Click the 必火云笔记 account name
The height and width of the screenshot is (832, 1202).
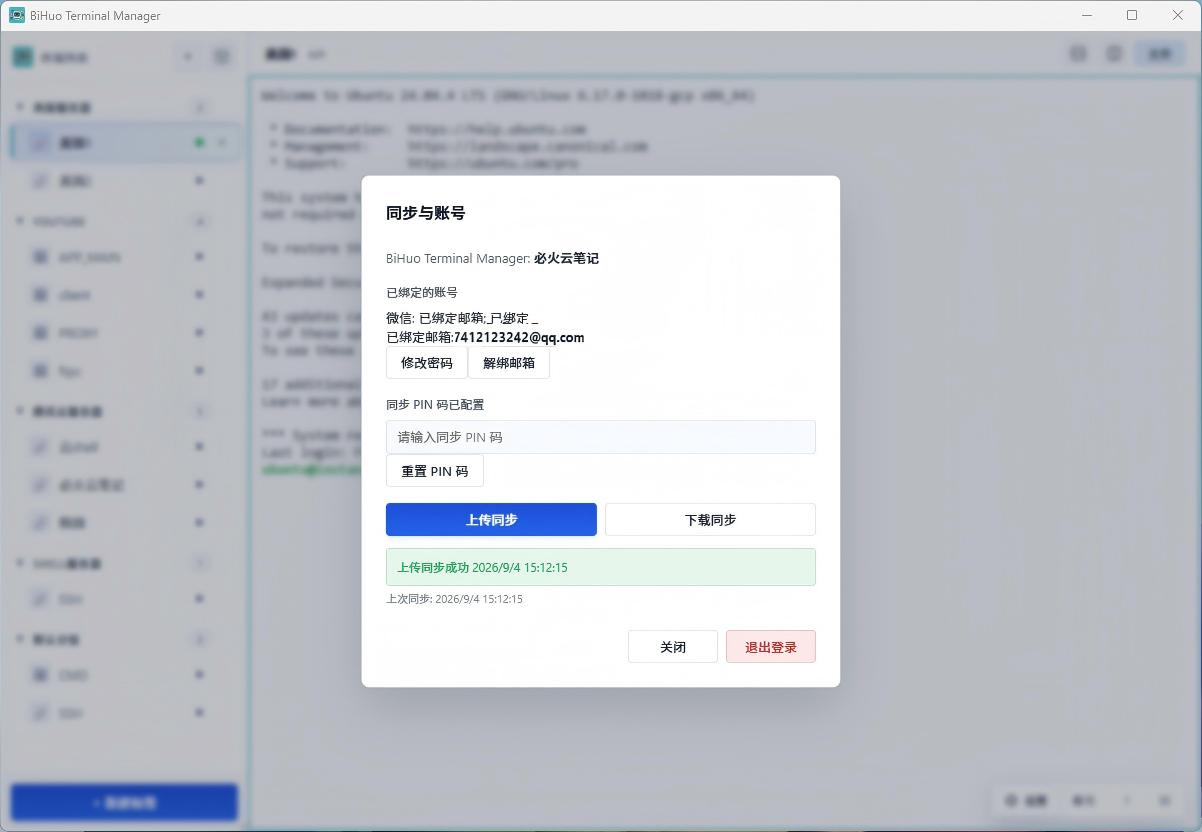(566, 258)
